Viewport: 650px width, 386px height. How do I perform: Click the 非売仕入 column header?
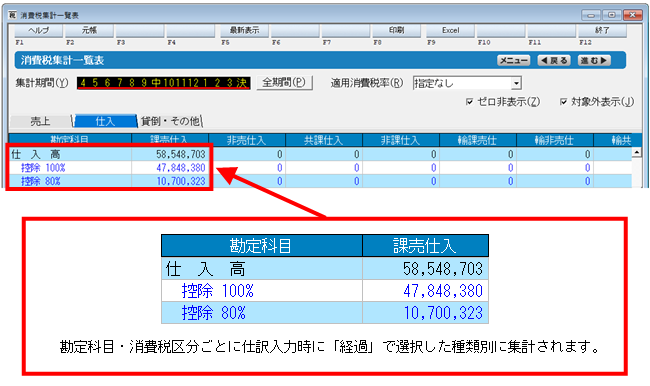coord(247,140)
